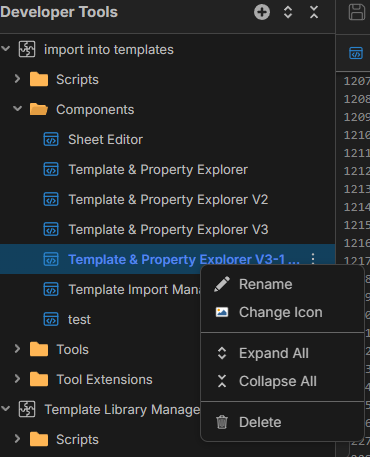Click the component tab icon above line numbers

(356, 53)
